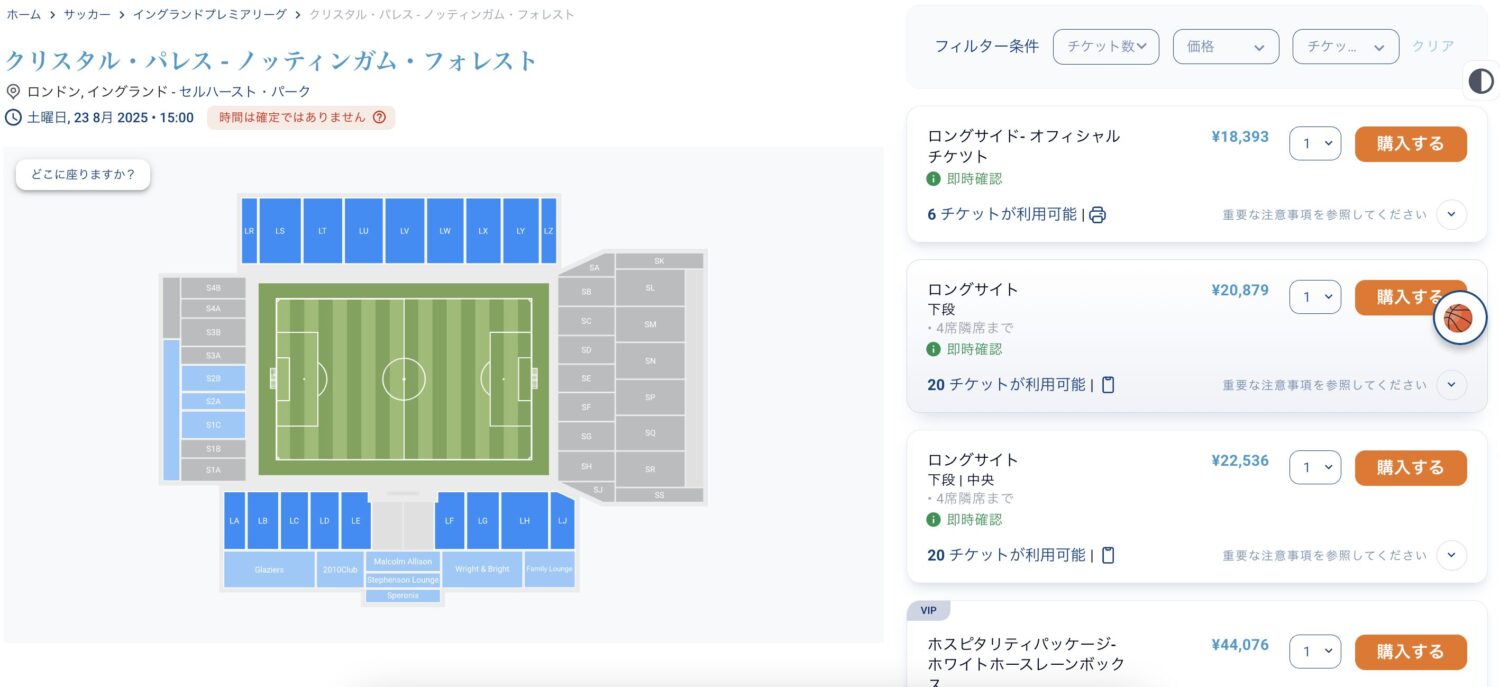Open イングランドプレミアリーグ breadcrumb link
Viewport: 1500px width, 687px height.
click(x=210, y=15)
